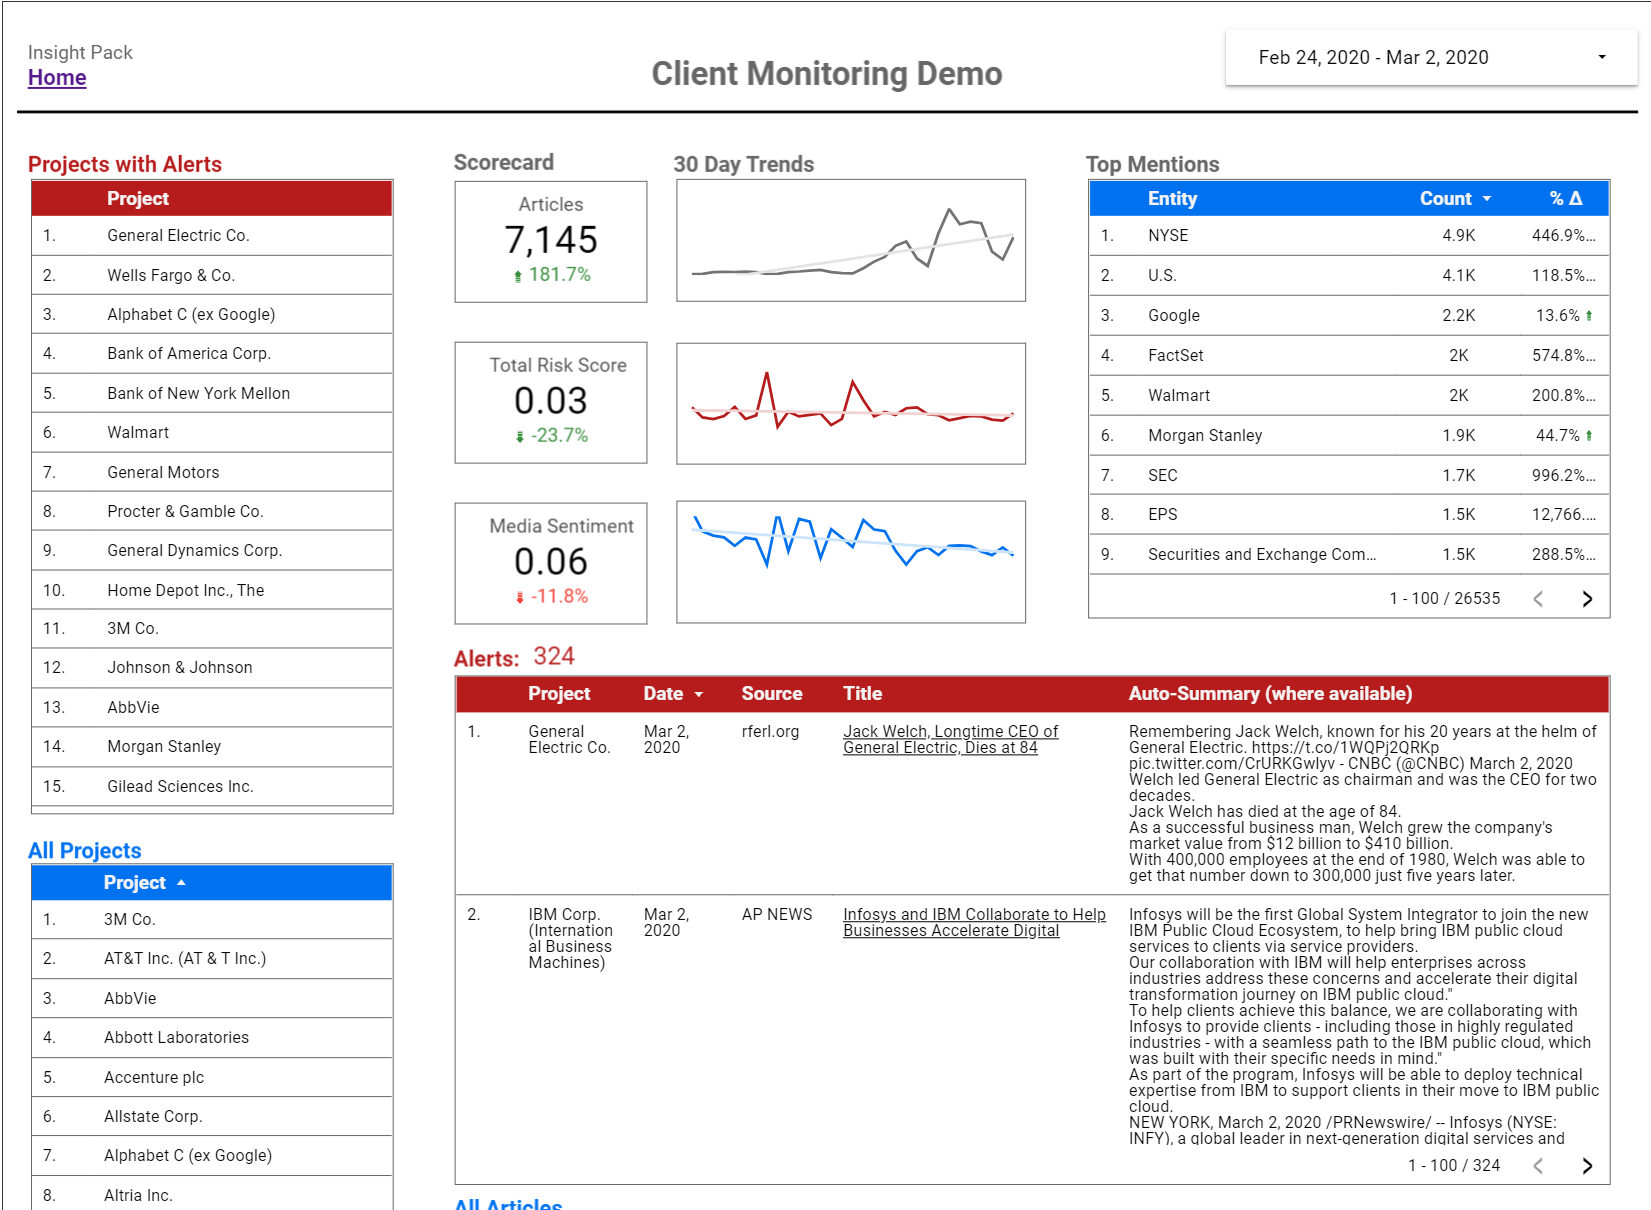Select Wells Fargo & Co. project row
This screenshot has height=1210, width=1651.
[212, 275]
